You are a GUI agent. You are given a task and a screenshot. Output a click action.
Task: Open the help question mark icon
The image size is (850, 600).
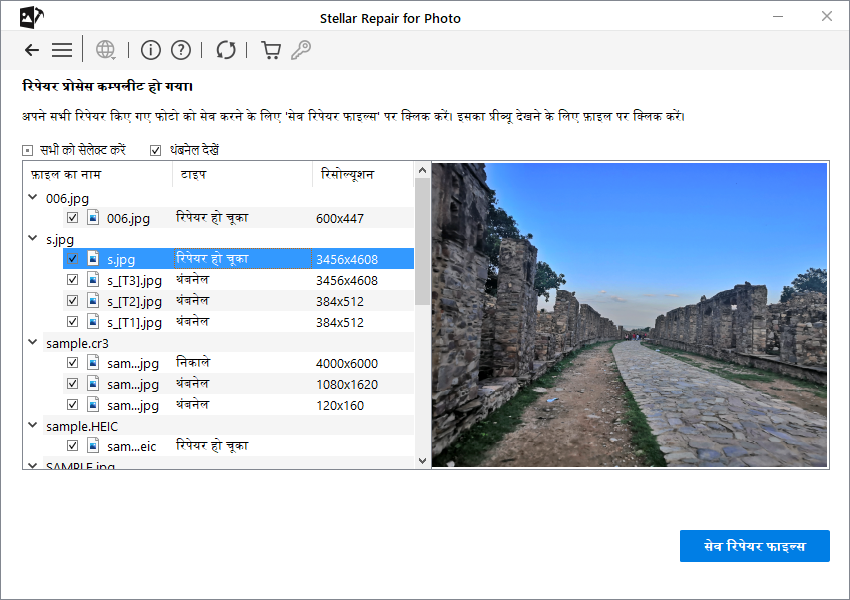[x=181, y=50]
